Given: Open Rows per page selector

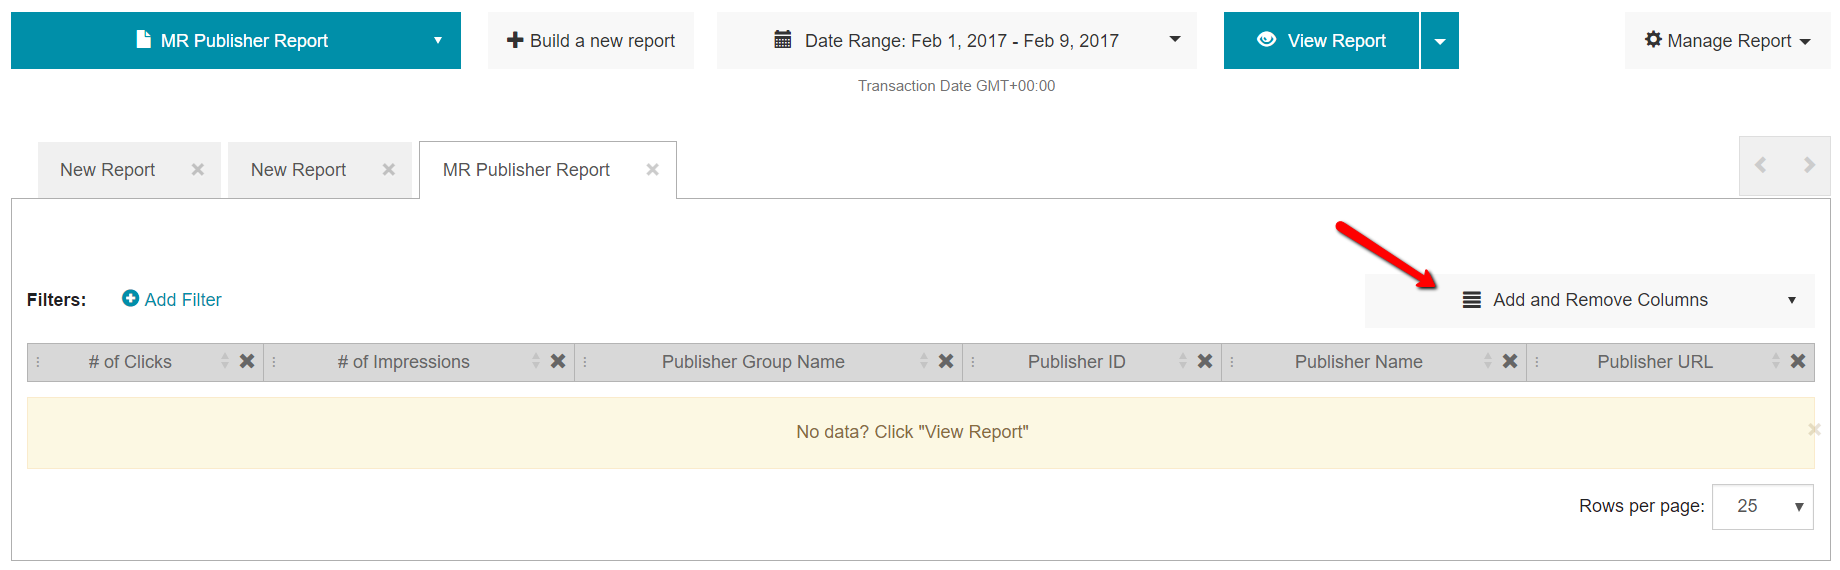Looking at the screenshot, I should click(x=1762, y=507).
